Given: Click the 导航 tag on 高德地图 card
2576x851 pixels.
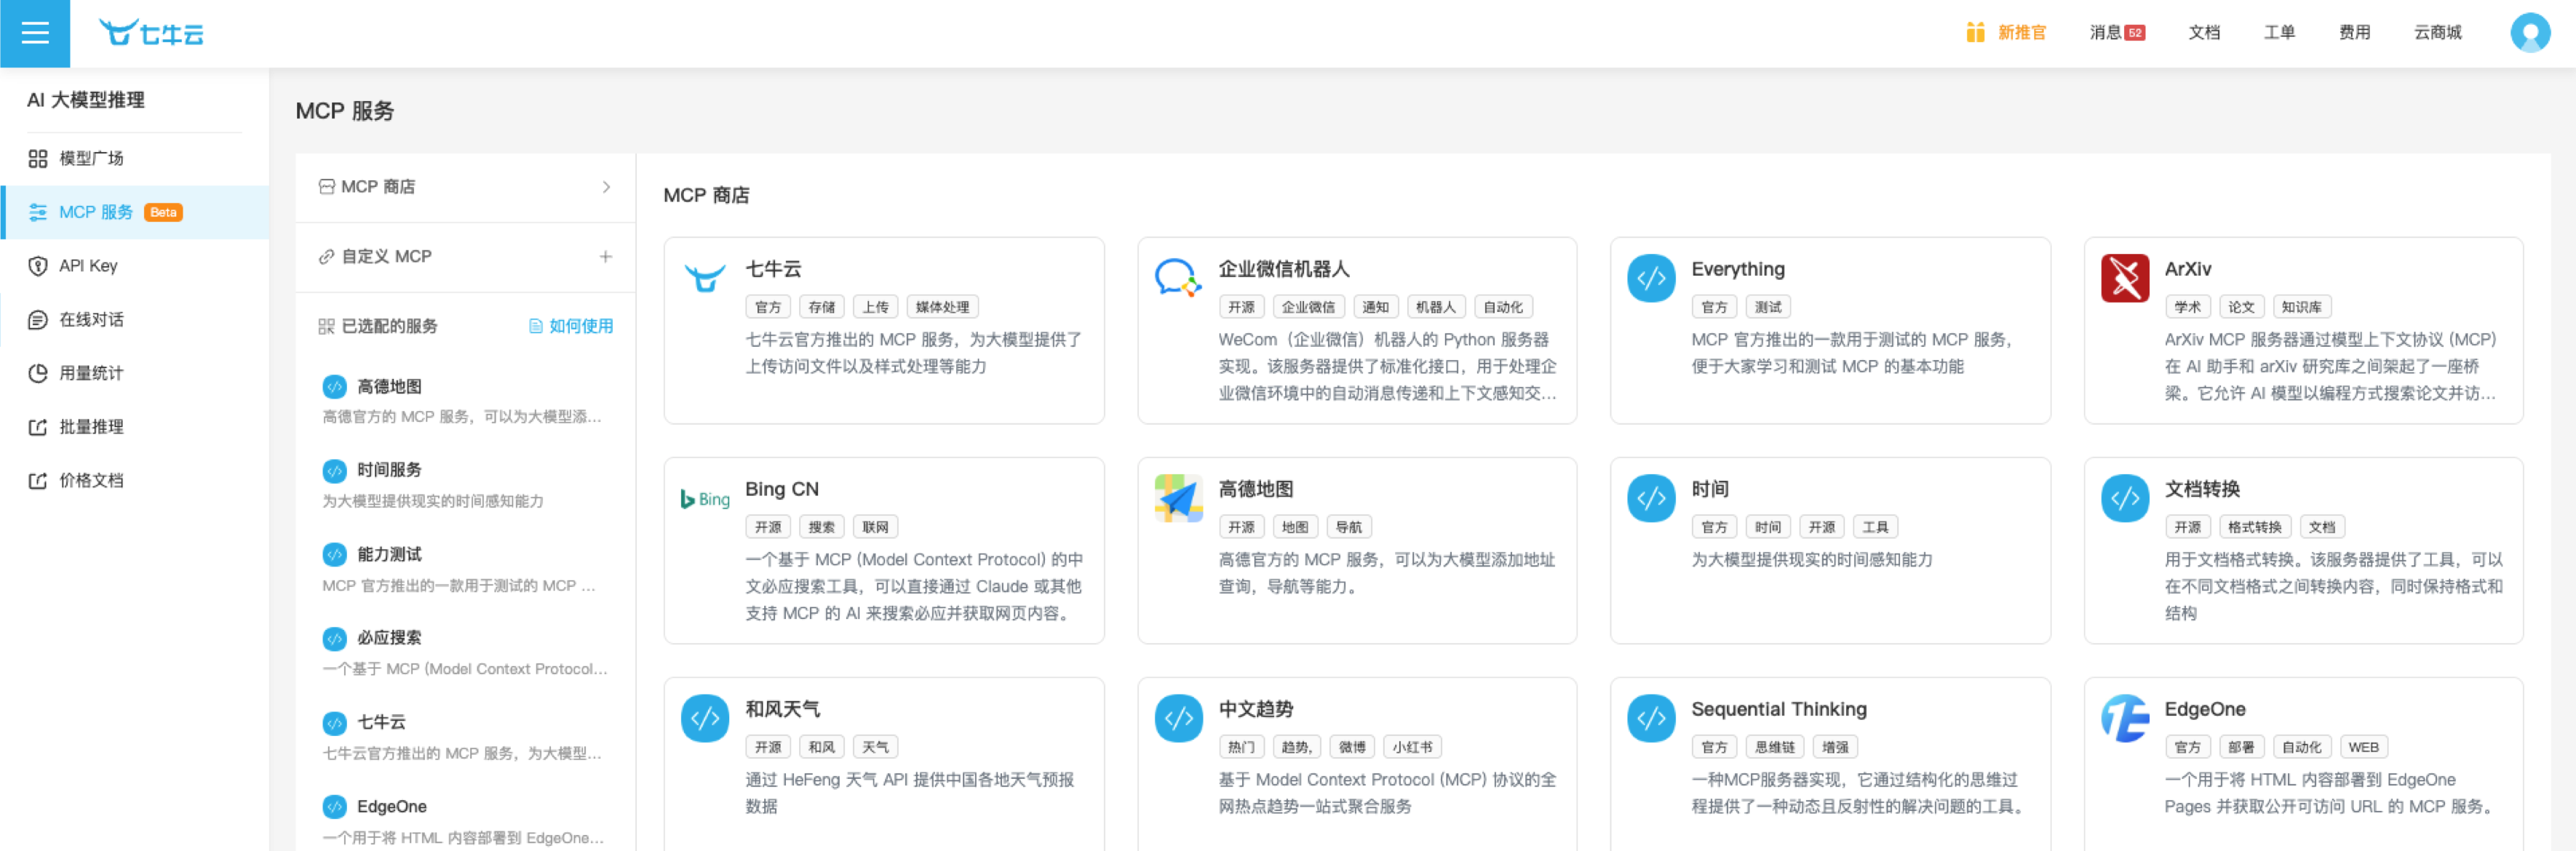Looking at the screenshot, I should pyautogui.click(x=1348, y=527).
